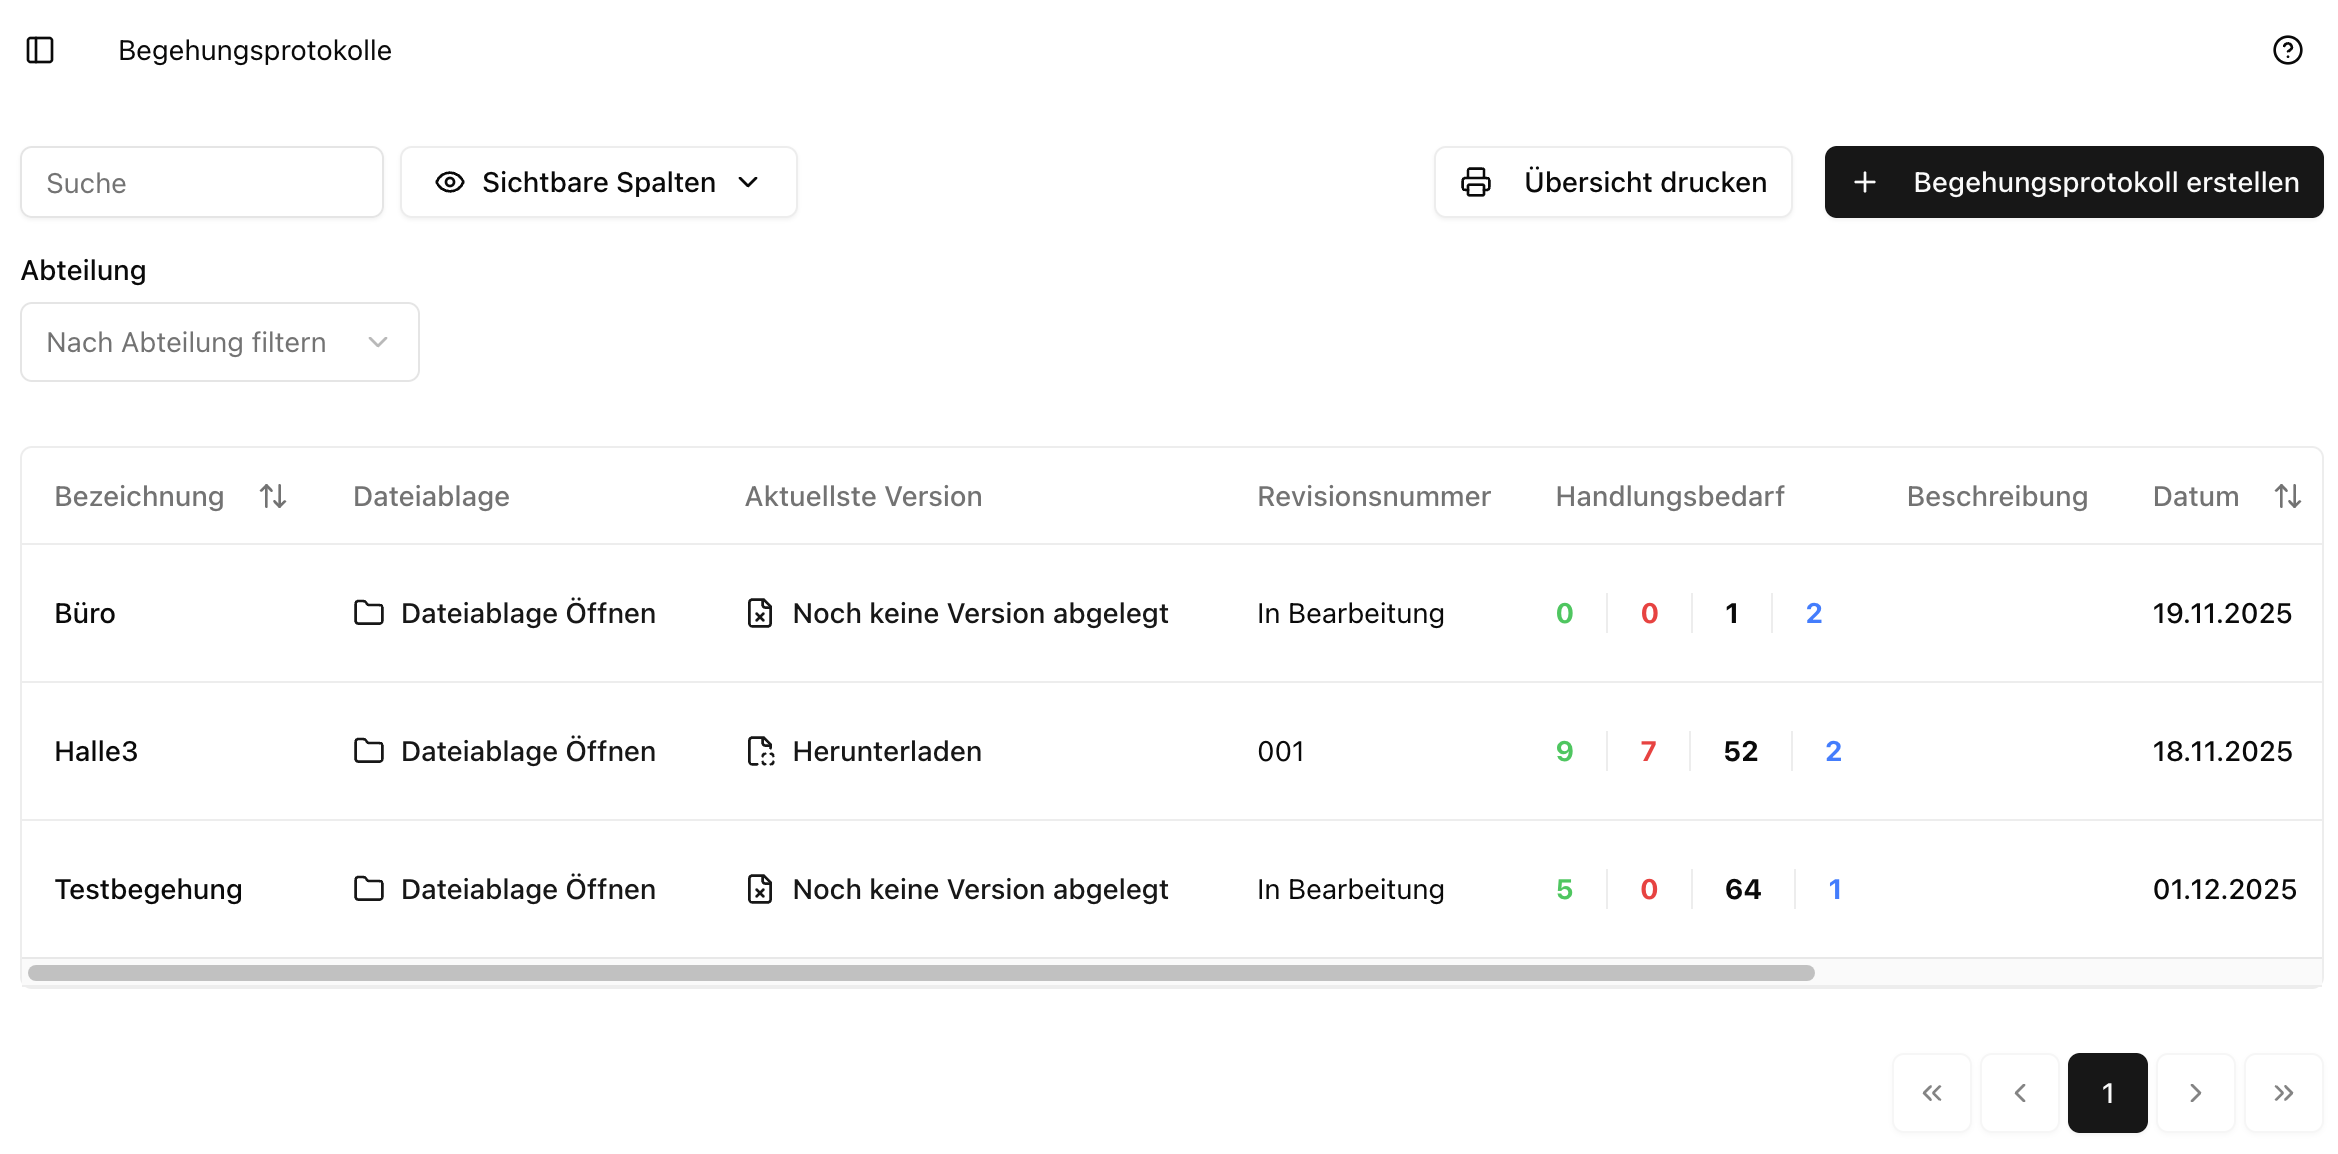Image resolution: width=2338 pixels, height=1154 pixels.
Task: Click the plus icon on Begehungsprotokoll erstellen
Action: coord(1865,182)
